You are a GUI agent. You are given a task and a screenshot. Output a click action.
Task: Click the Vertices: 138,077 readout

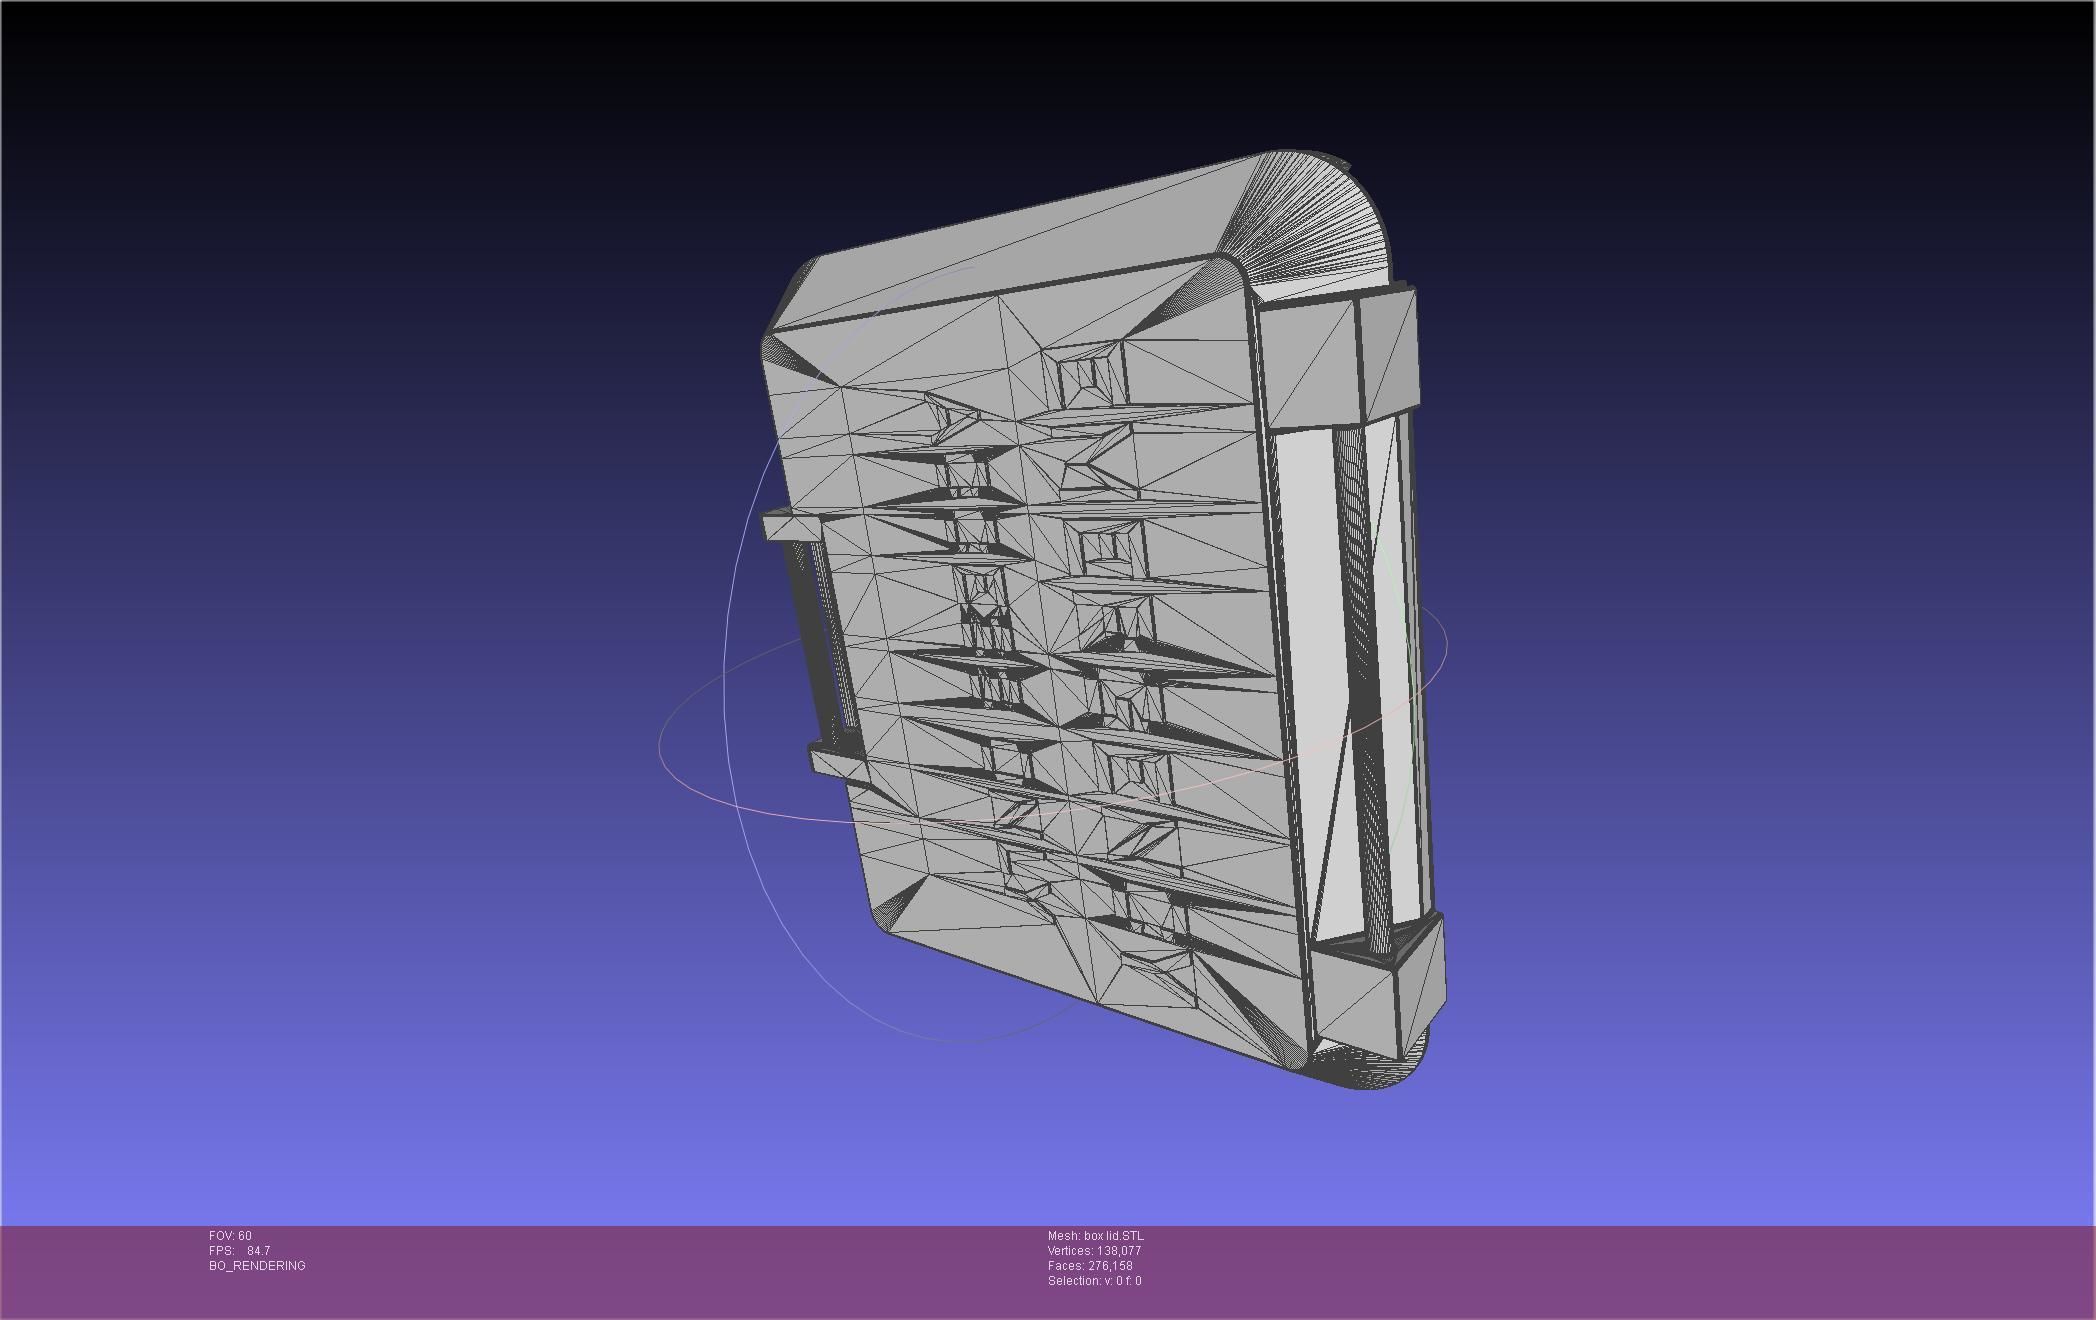click(1094, 1251)
